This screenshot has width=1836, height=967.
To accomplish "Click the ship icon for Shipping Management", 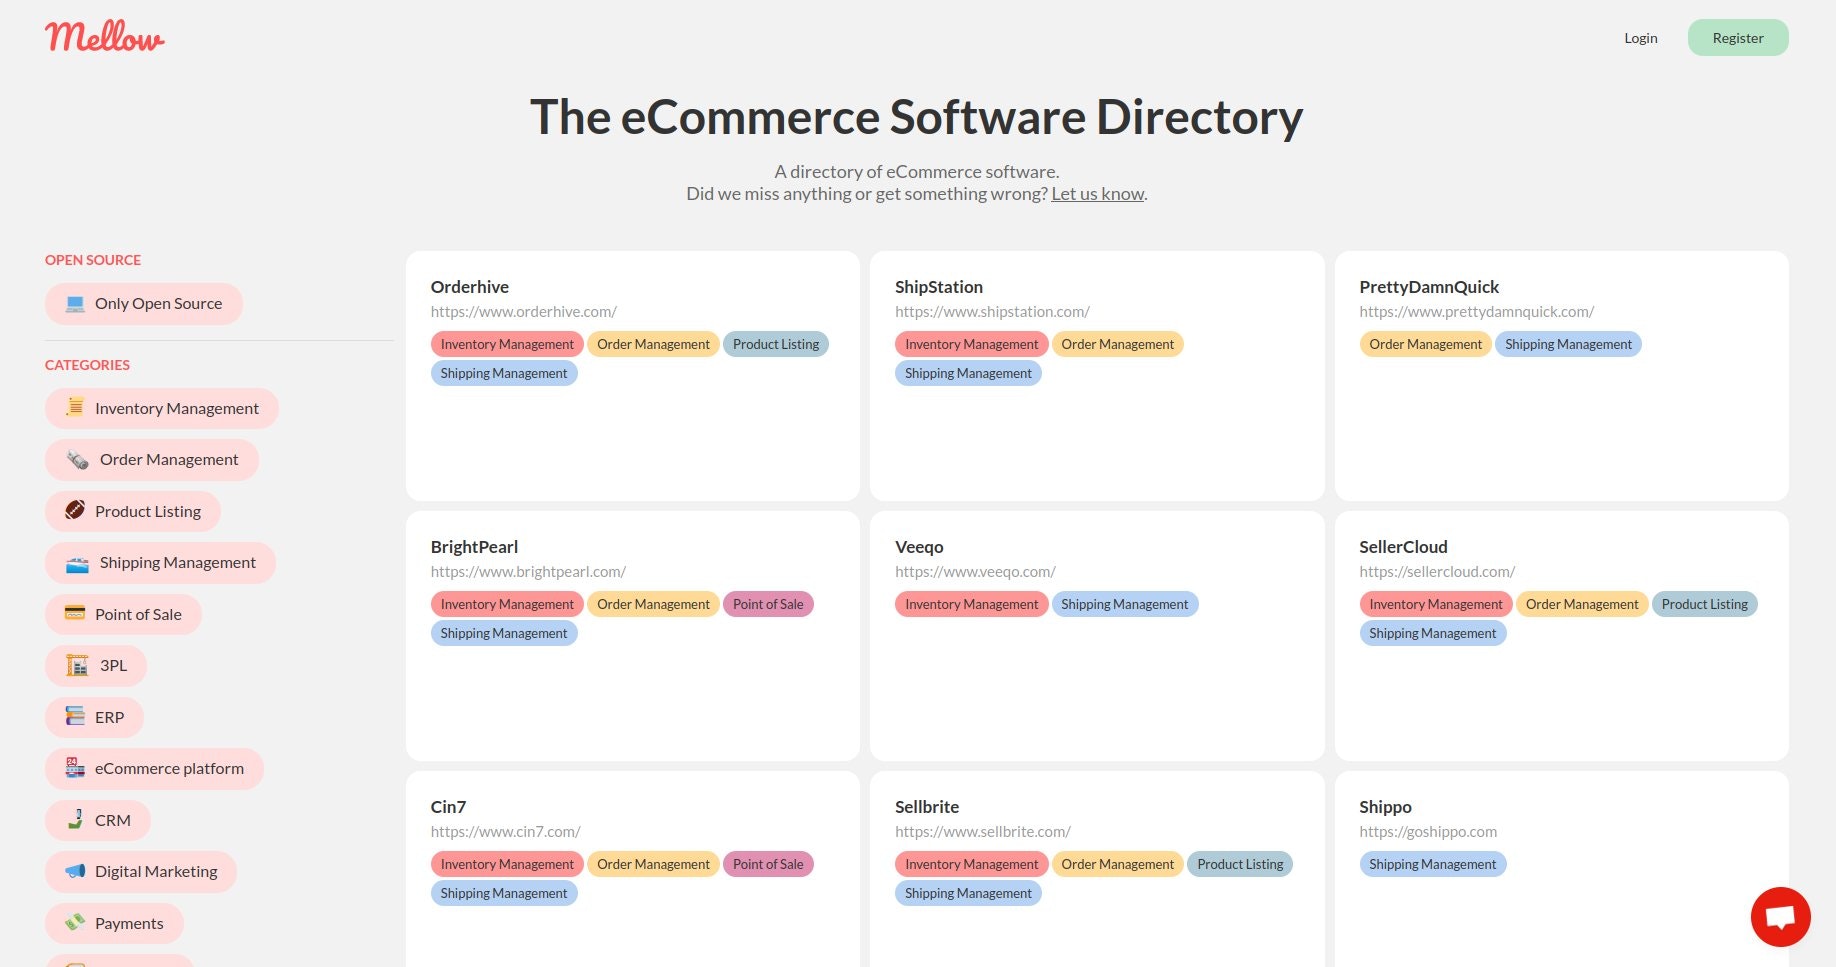I will 77,563.
